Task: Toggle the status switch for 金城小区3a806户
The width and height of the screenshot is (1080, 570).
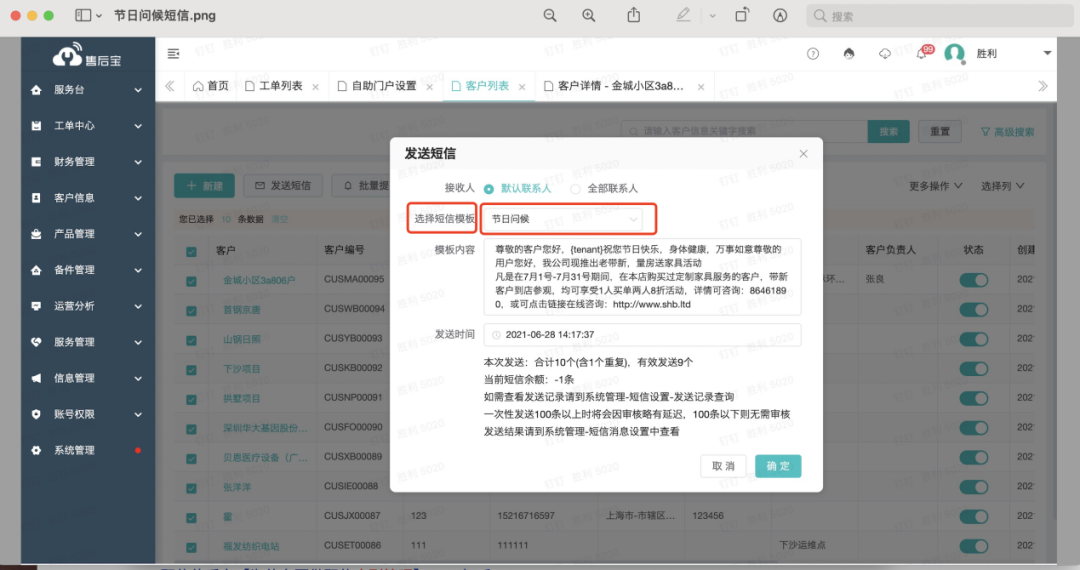Action: tap(973, 281)
